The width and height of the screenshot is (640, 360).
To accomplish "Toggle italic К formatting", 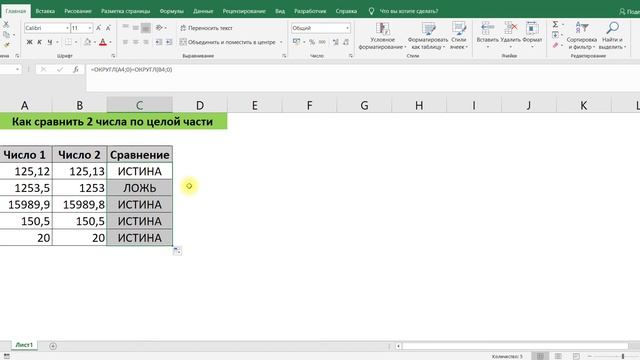I will (x=40, y=42).
